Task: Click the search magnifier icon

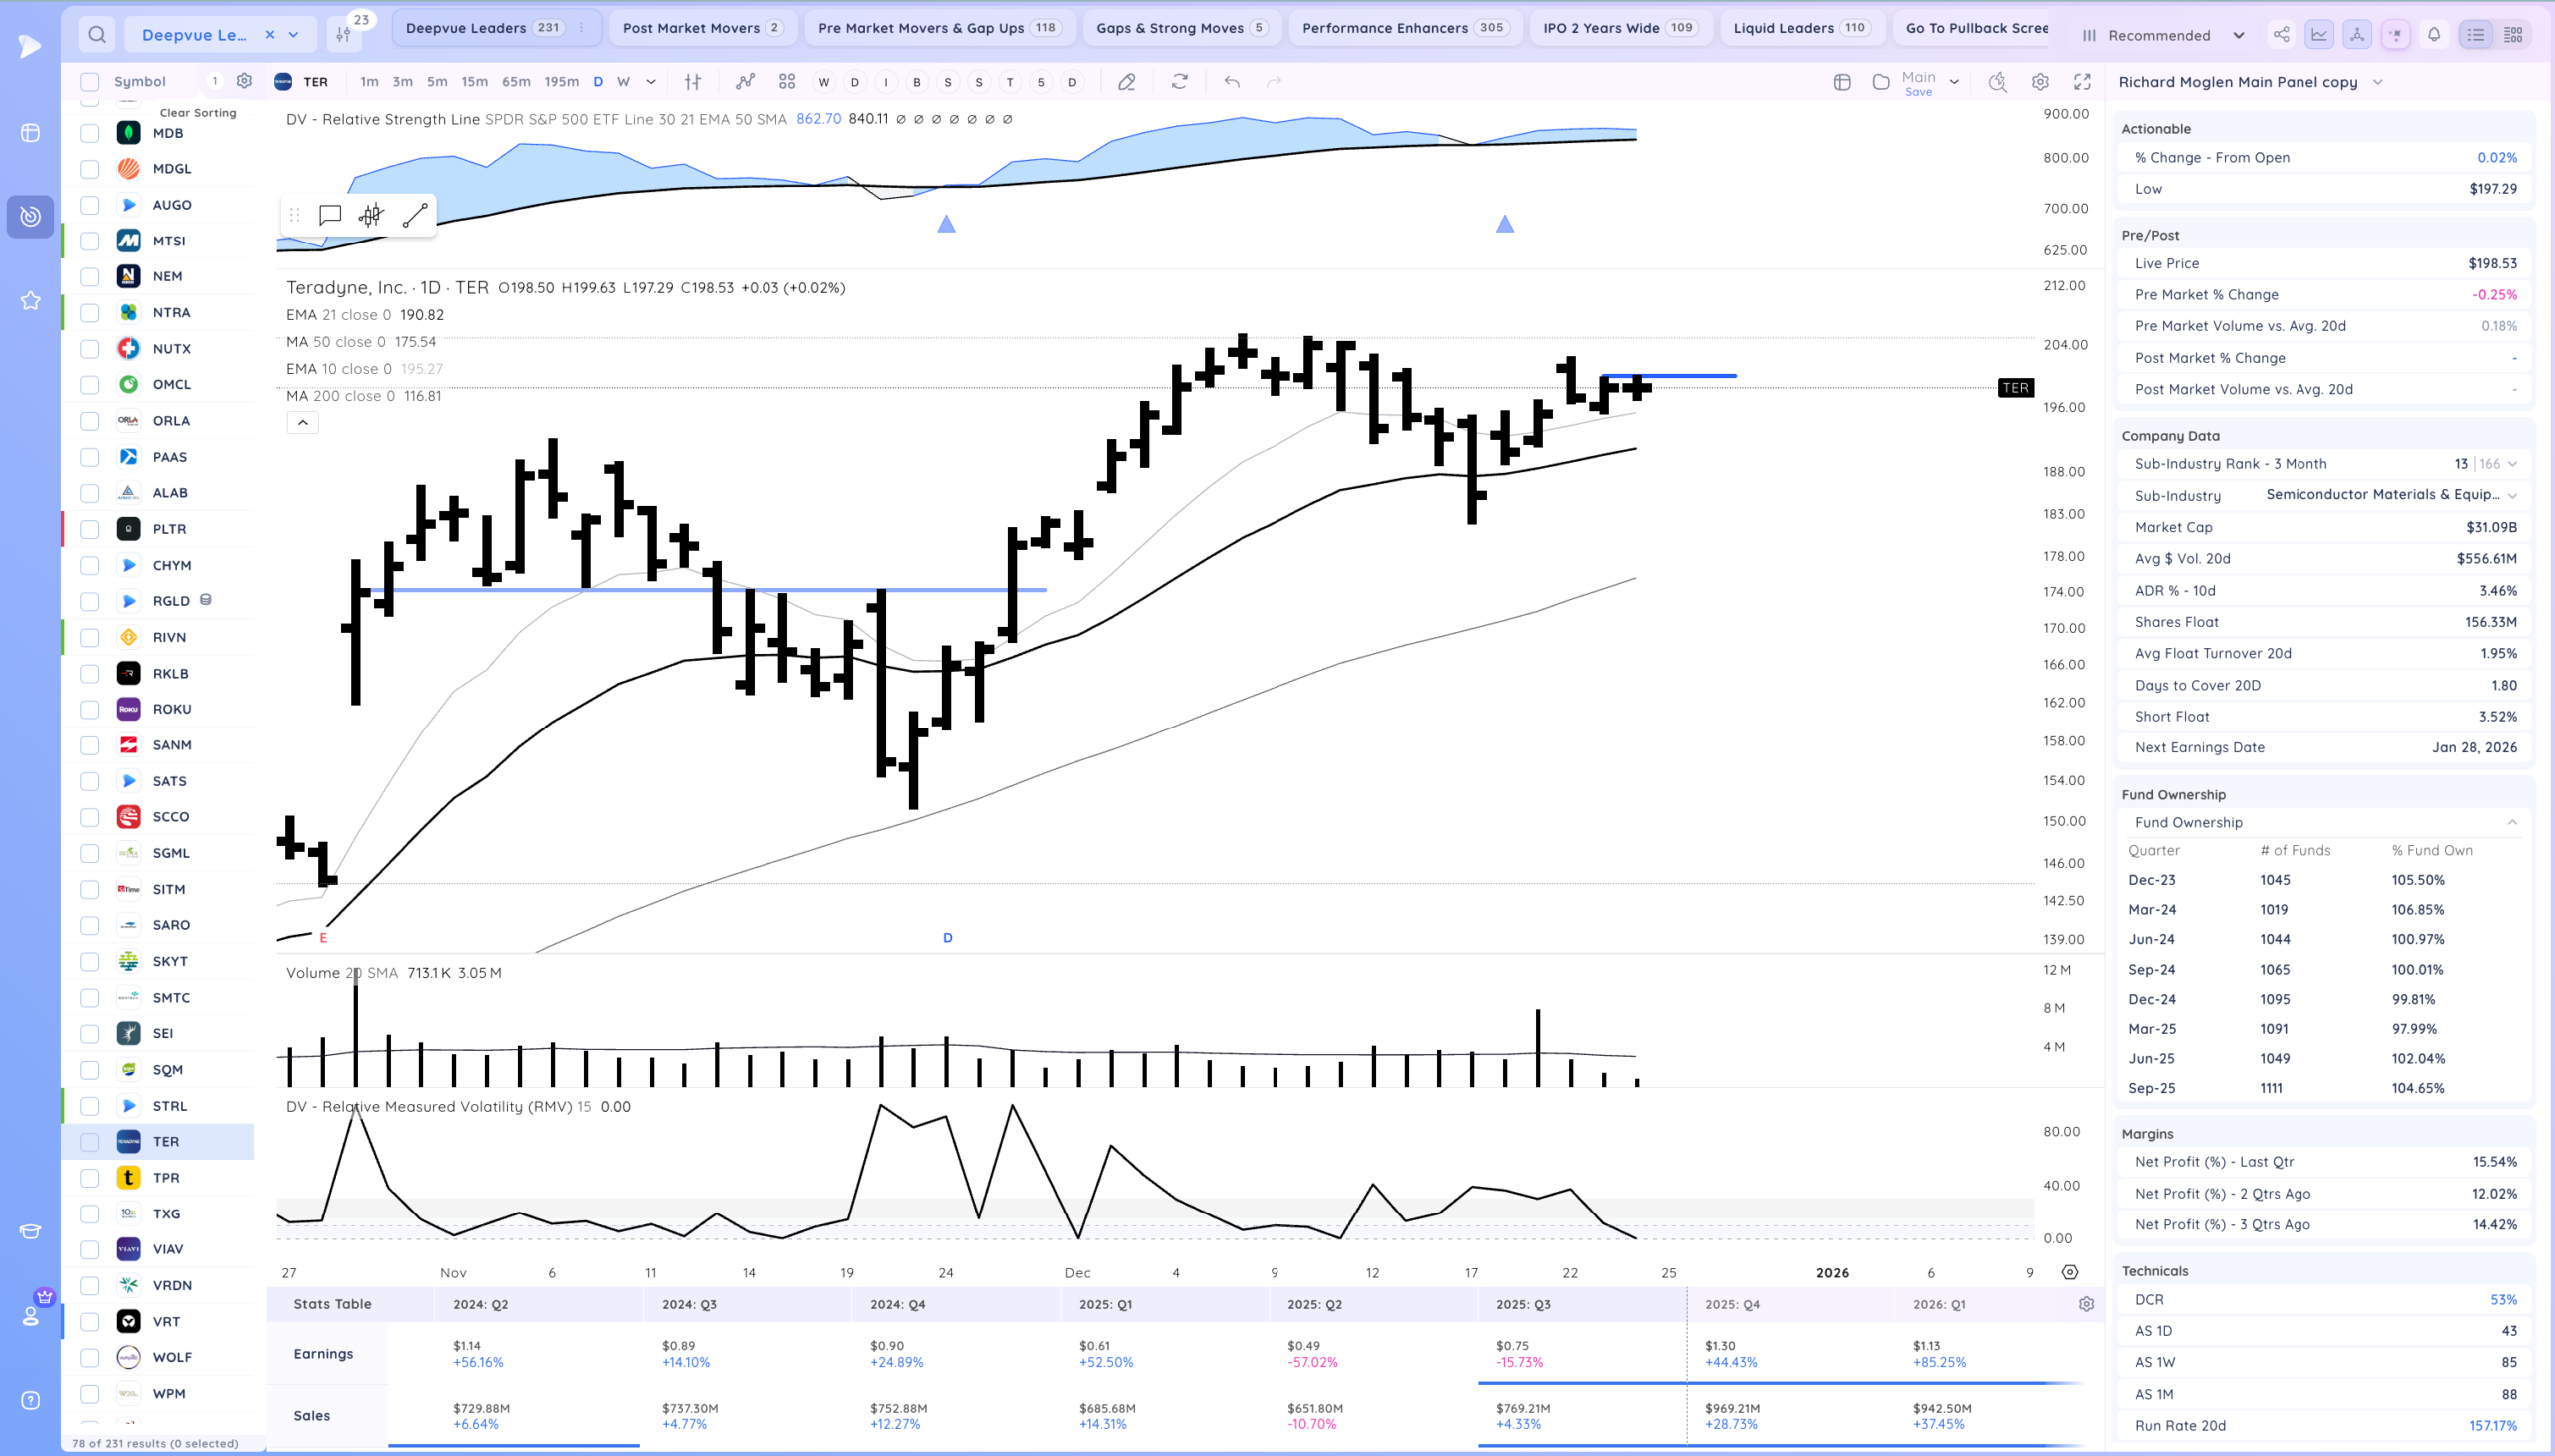Action: click(96, 35)
